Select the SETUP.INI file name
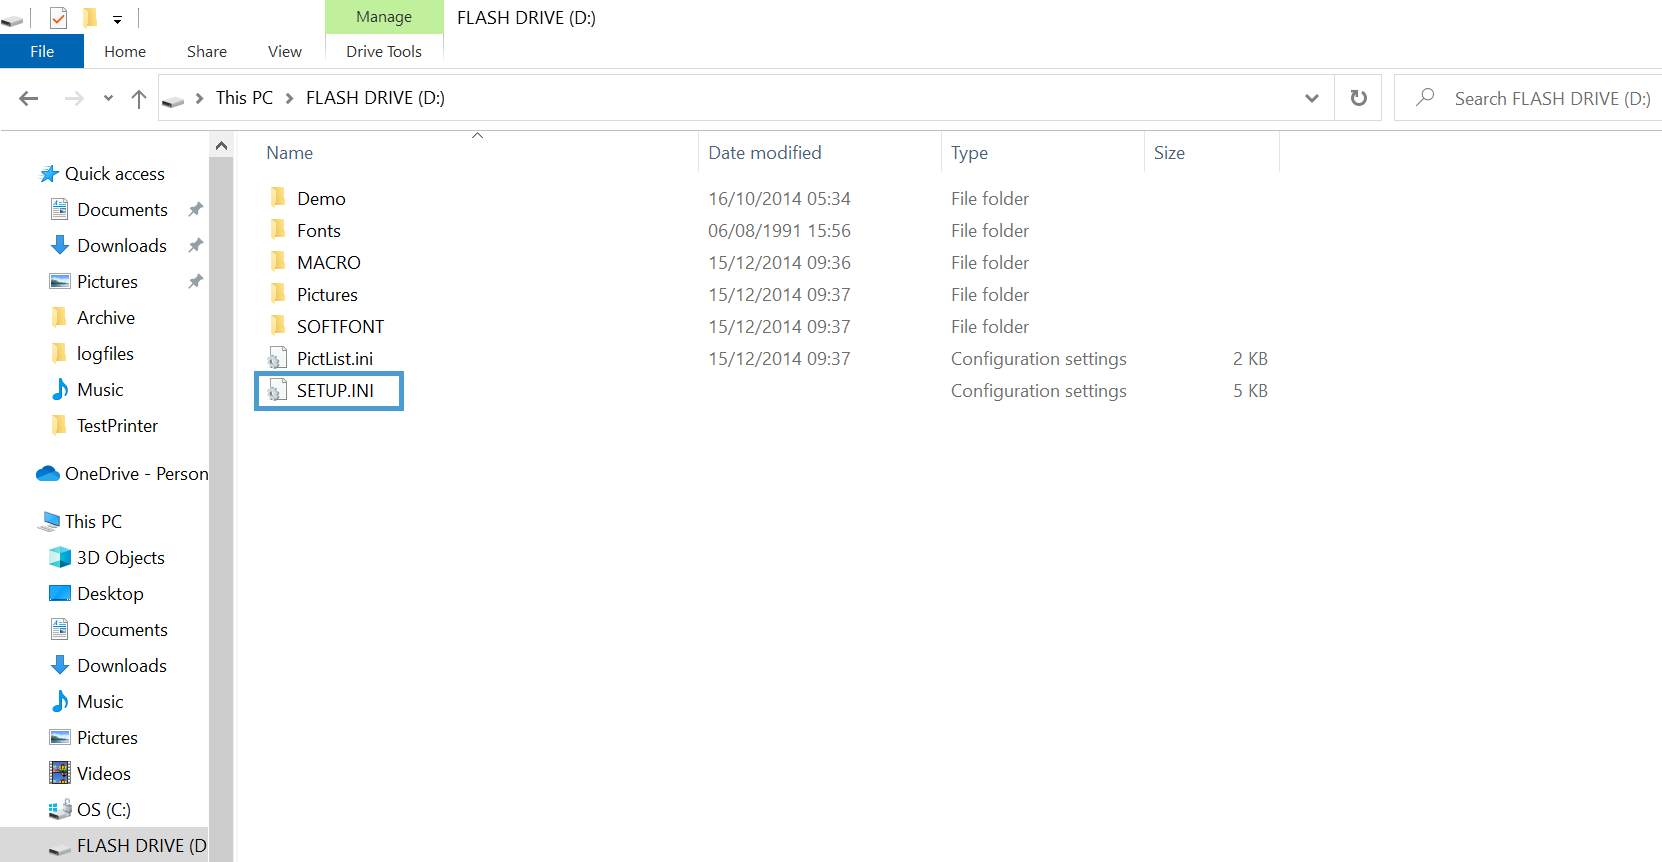The height and width of the screenshot is (862, 1662). pos(335,391)
